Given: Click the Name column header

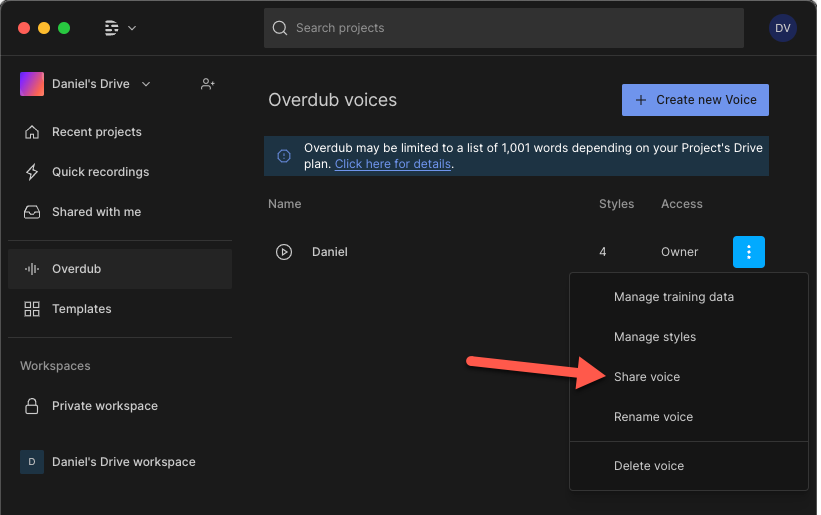Looking at the screenshot, I should pyautogui.click(x=284, y=204).
